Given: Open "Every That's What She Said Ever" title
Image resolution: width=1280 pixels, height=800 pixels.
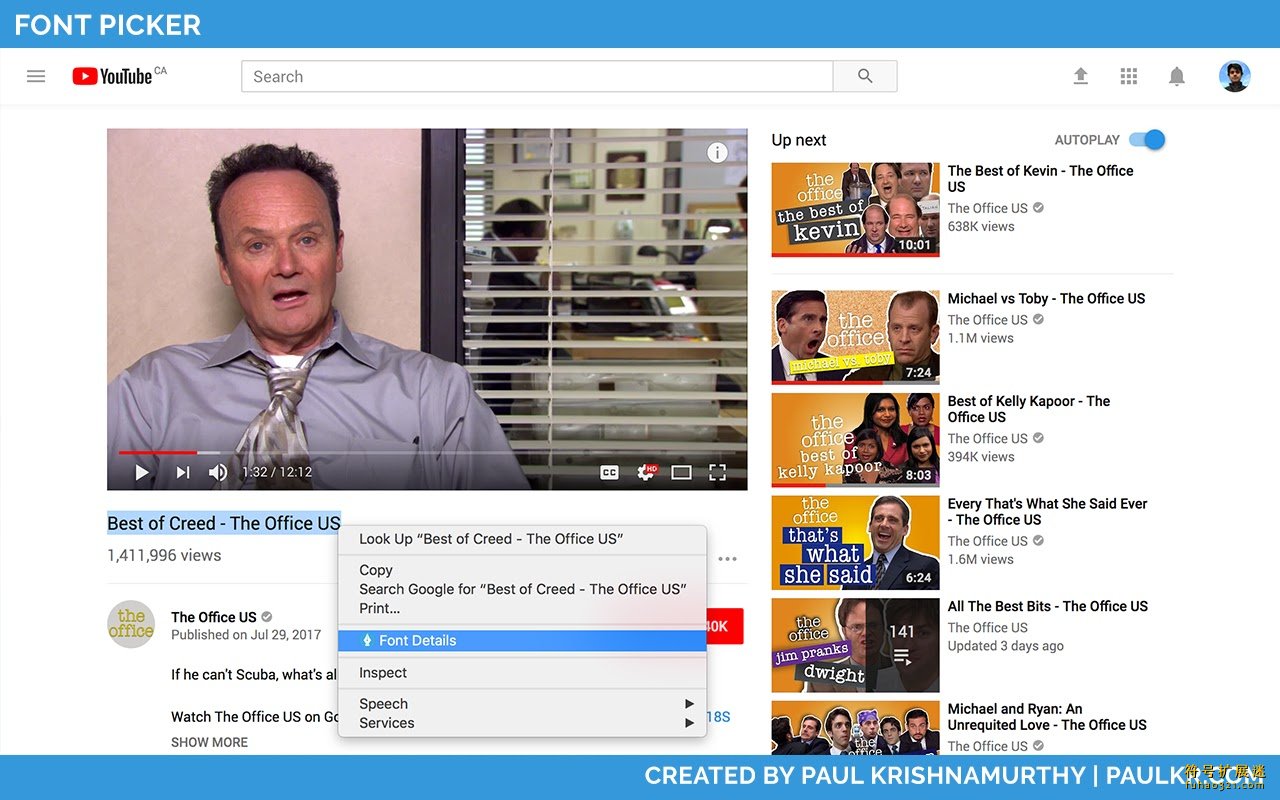Looking at the screenshot, I should tap(1047, 512).
